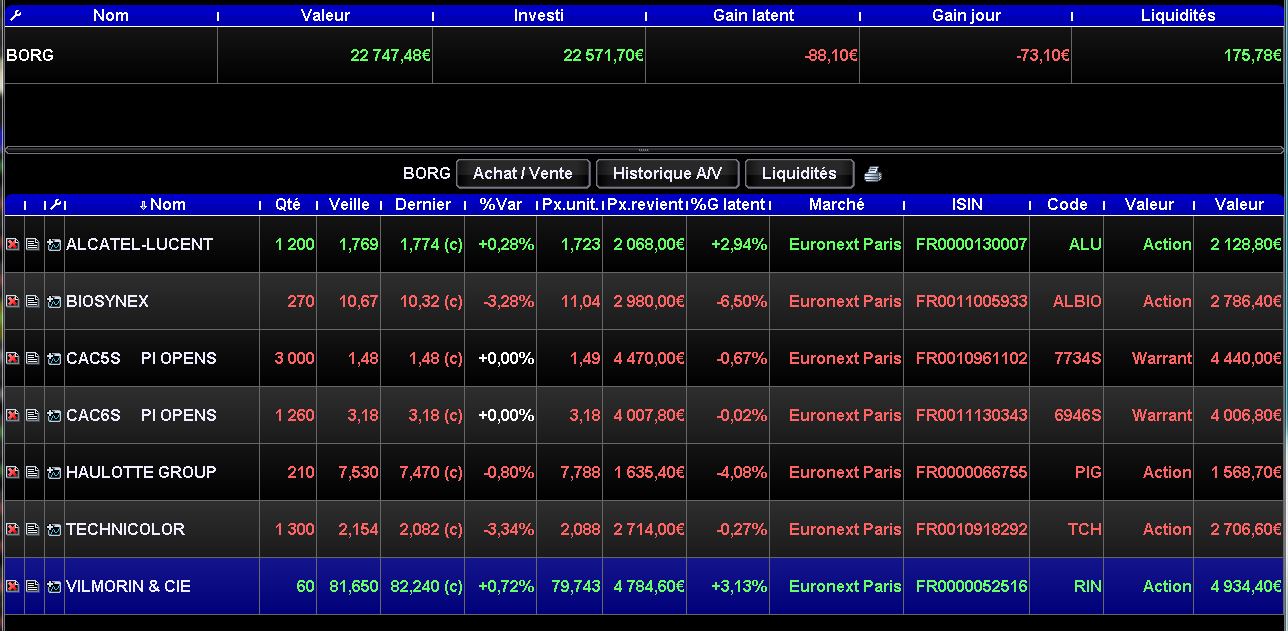Open the document icon for ALCATEL-LUCENT row
The width and height of the screenshot is (1288, 631).
click(33, 244)
